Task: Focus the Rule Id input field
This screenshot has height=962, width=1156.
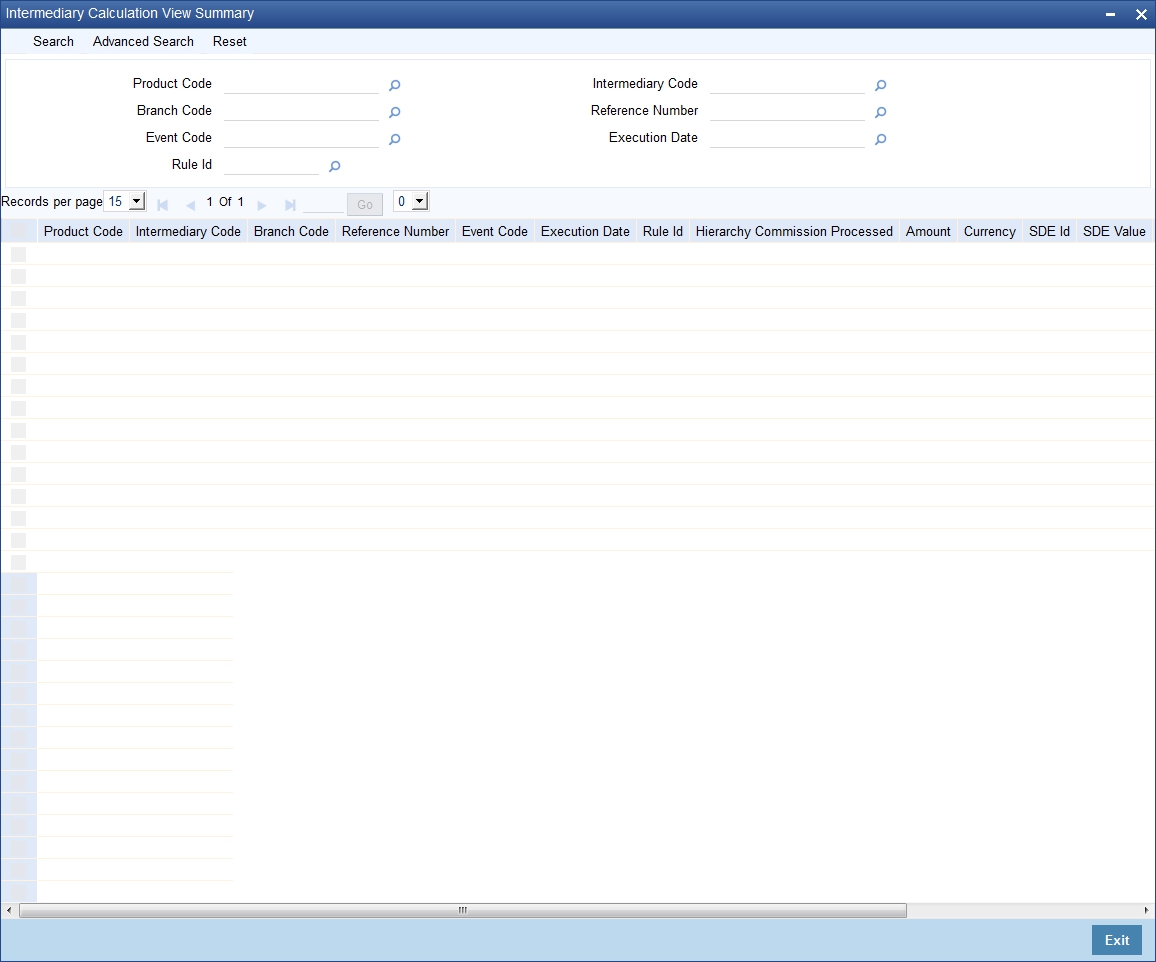Action: pos(271,165)
